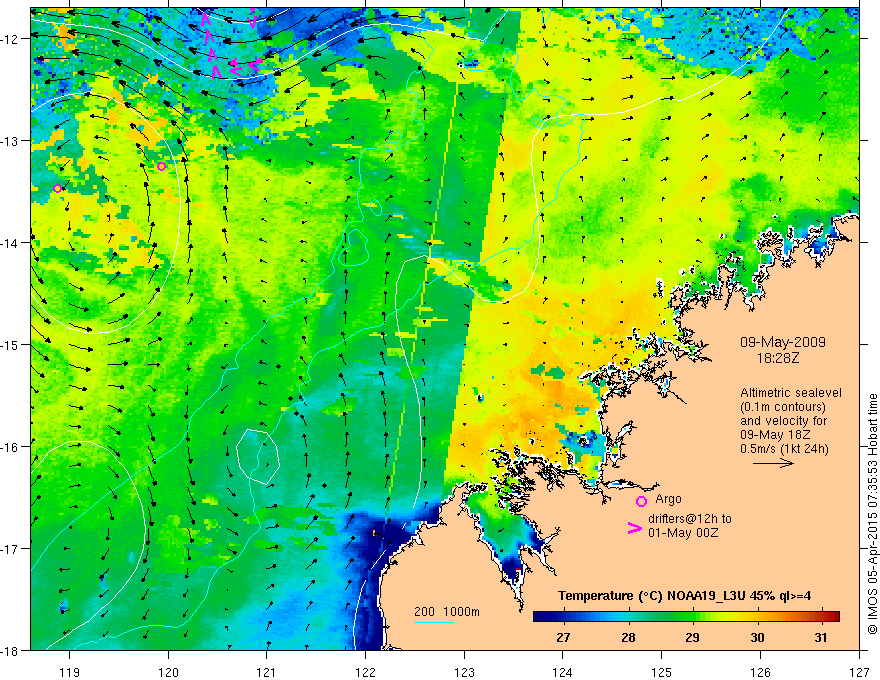Click the latitude axis label -12

pyautogui.click(x=11, y=39)
